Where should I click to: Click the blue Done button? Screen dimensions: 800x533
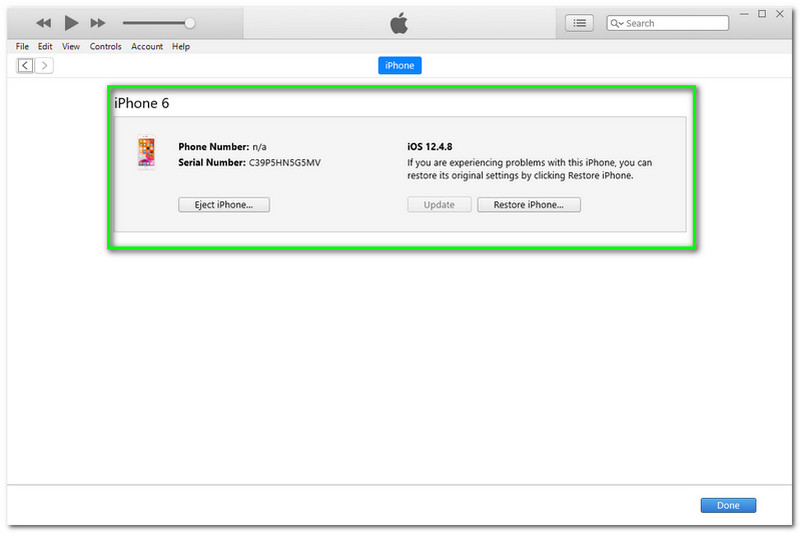[x=728, y=505]
